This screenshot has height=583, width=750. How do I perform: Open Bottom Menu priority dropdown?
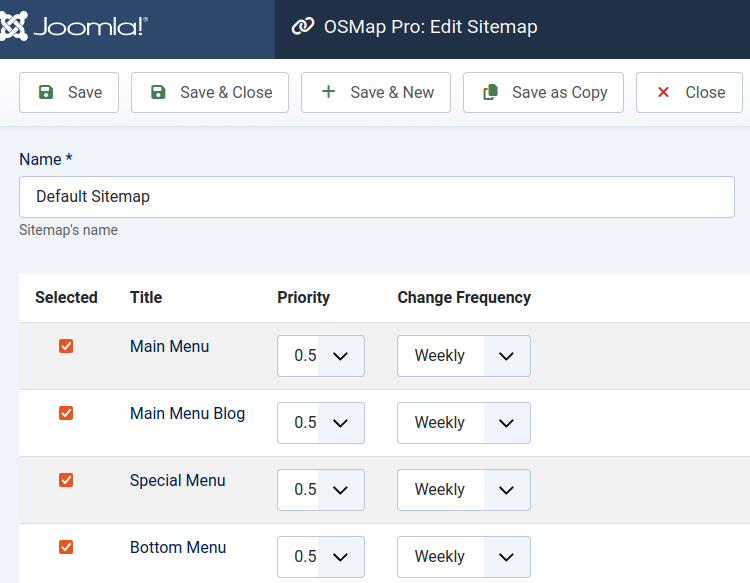click(321, 557)
